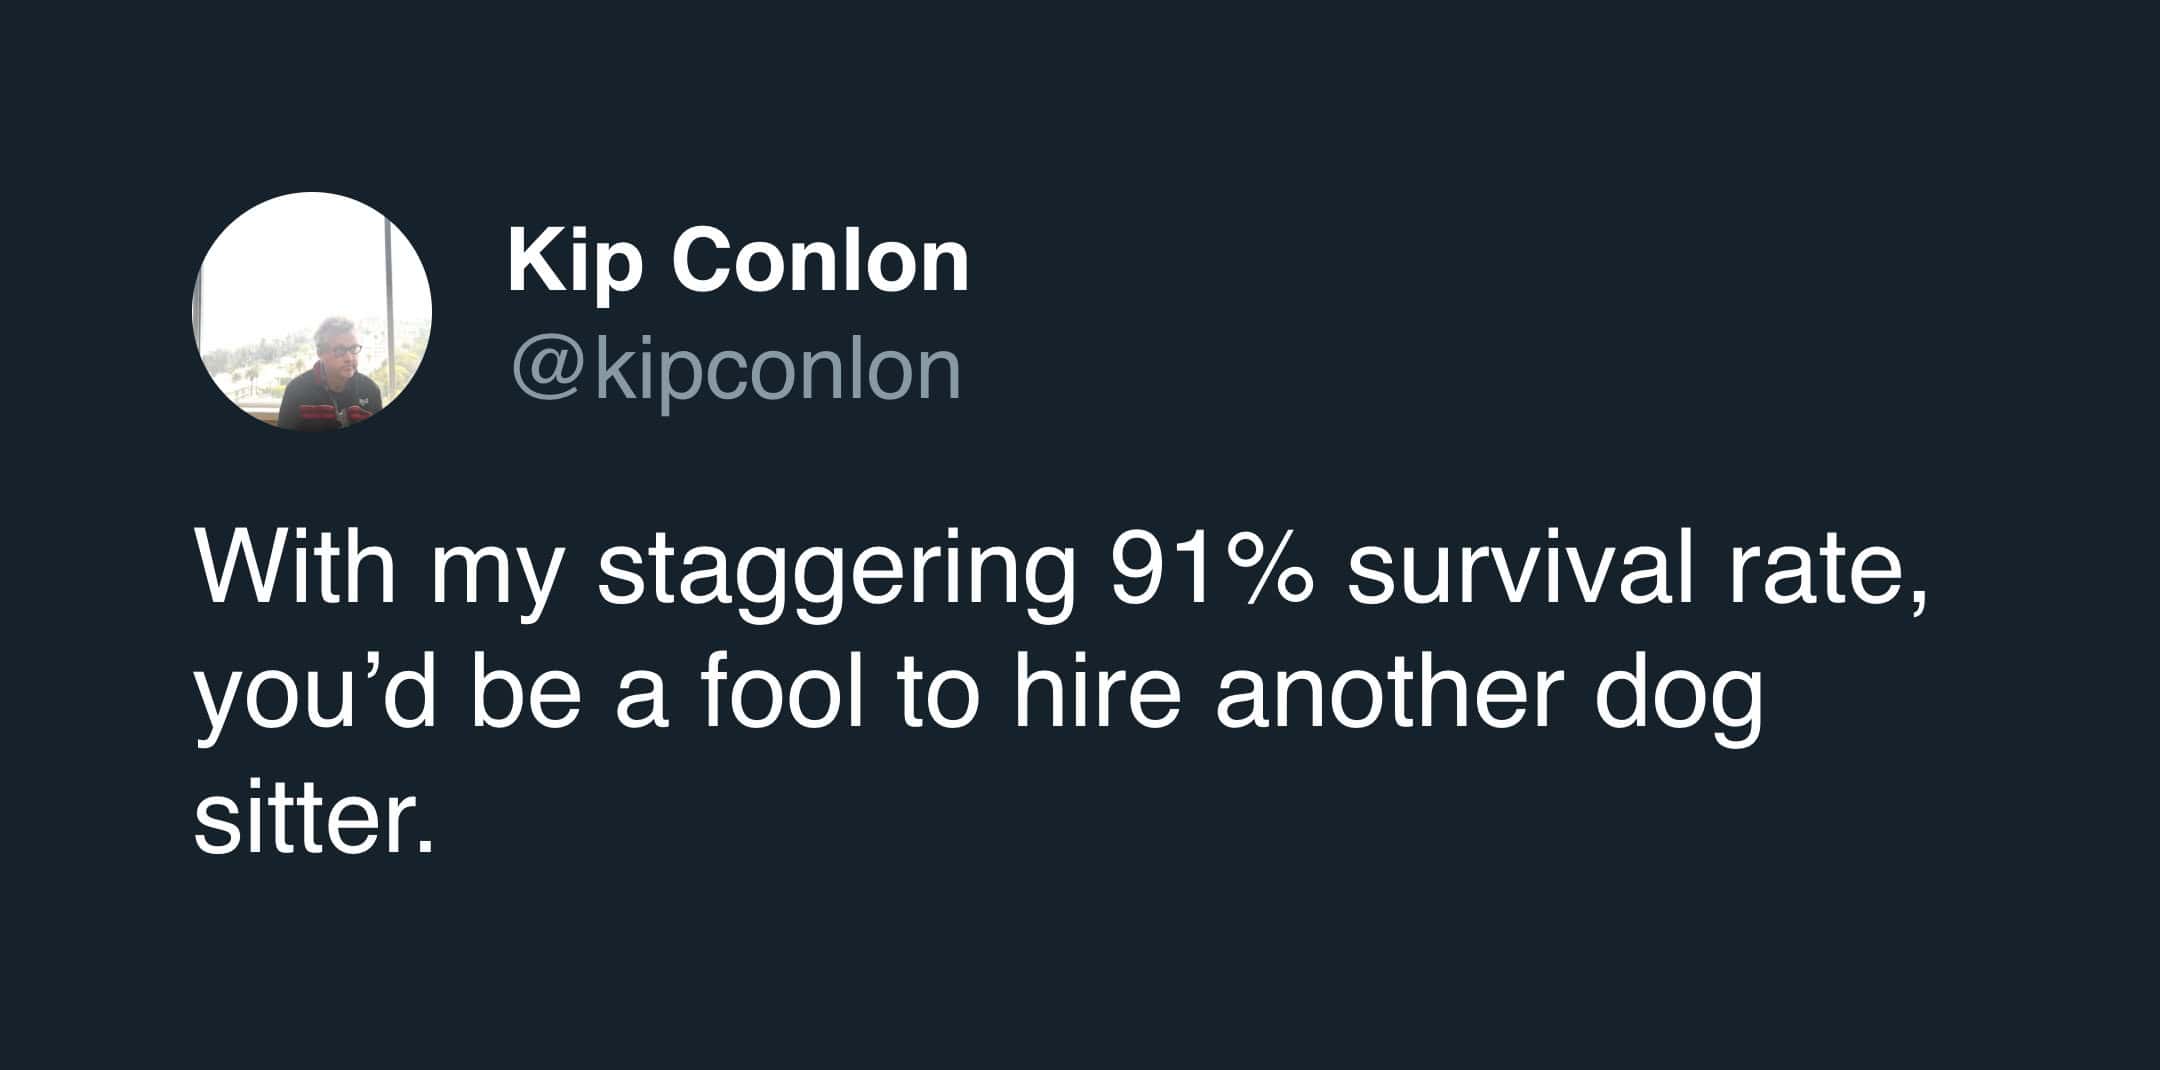Open the Kip Conlon display name
The width and height of the screenshot is (2160, 1070).
(738, 261)
